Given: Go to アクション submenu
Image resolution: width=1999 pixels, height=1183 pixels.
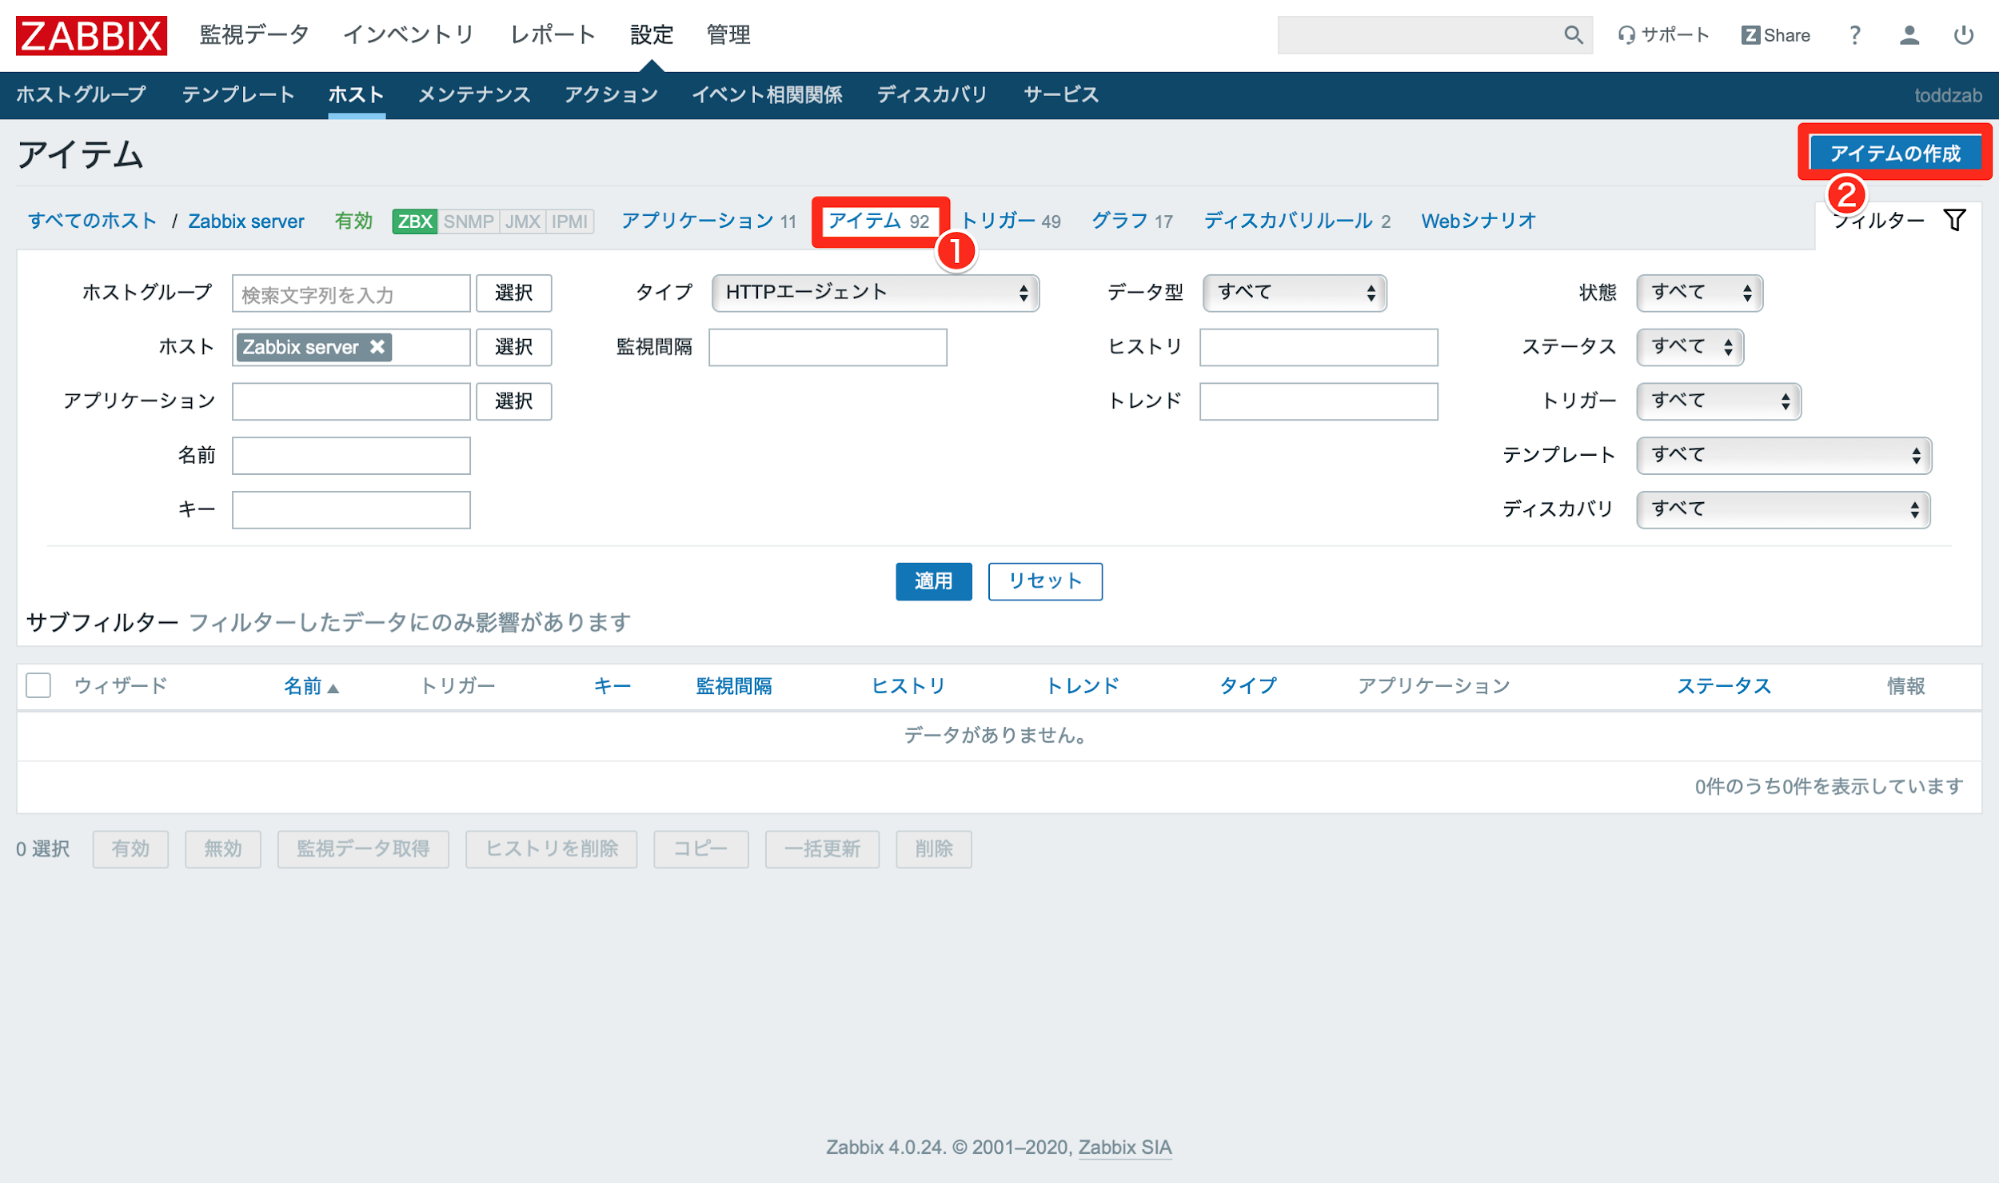Looking at the screenshot, I should click(x=611, y=95).
